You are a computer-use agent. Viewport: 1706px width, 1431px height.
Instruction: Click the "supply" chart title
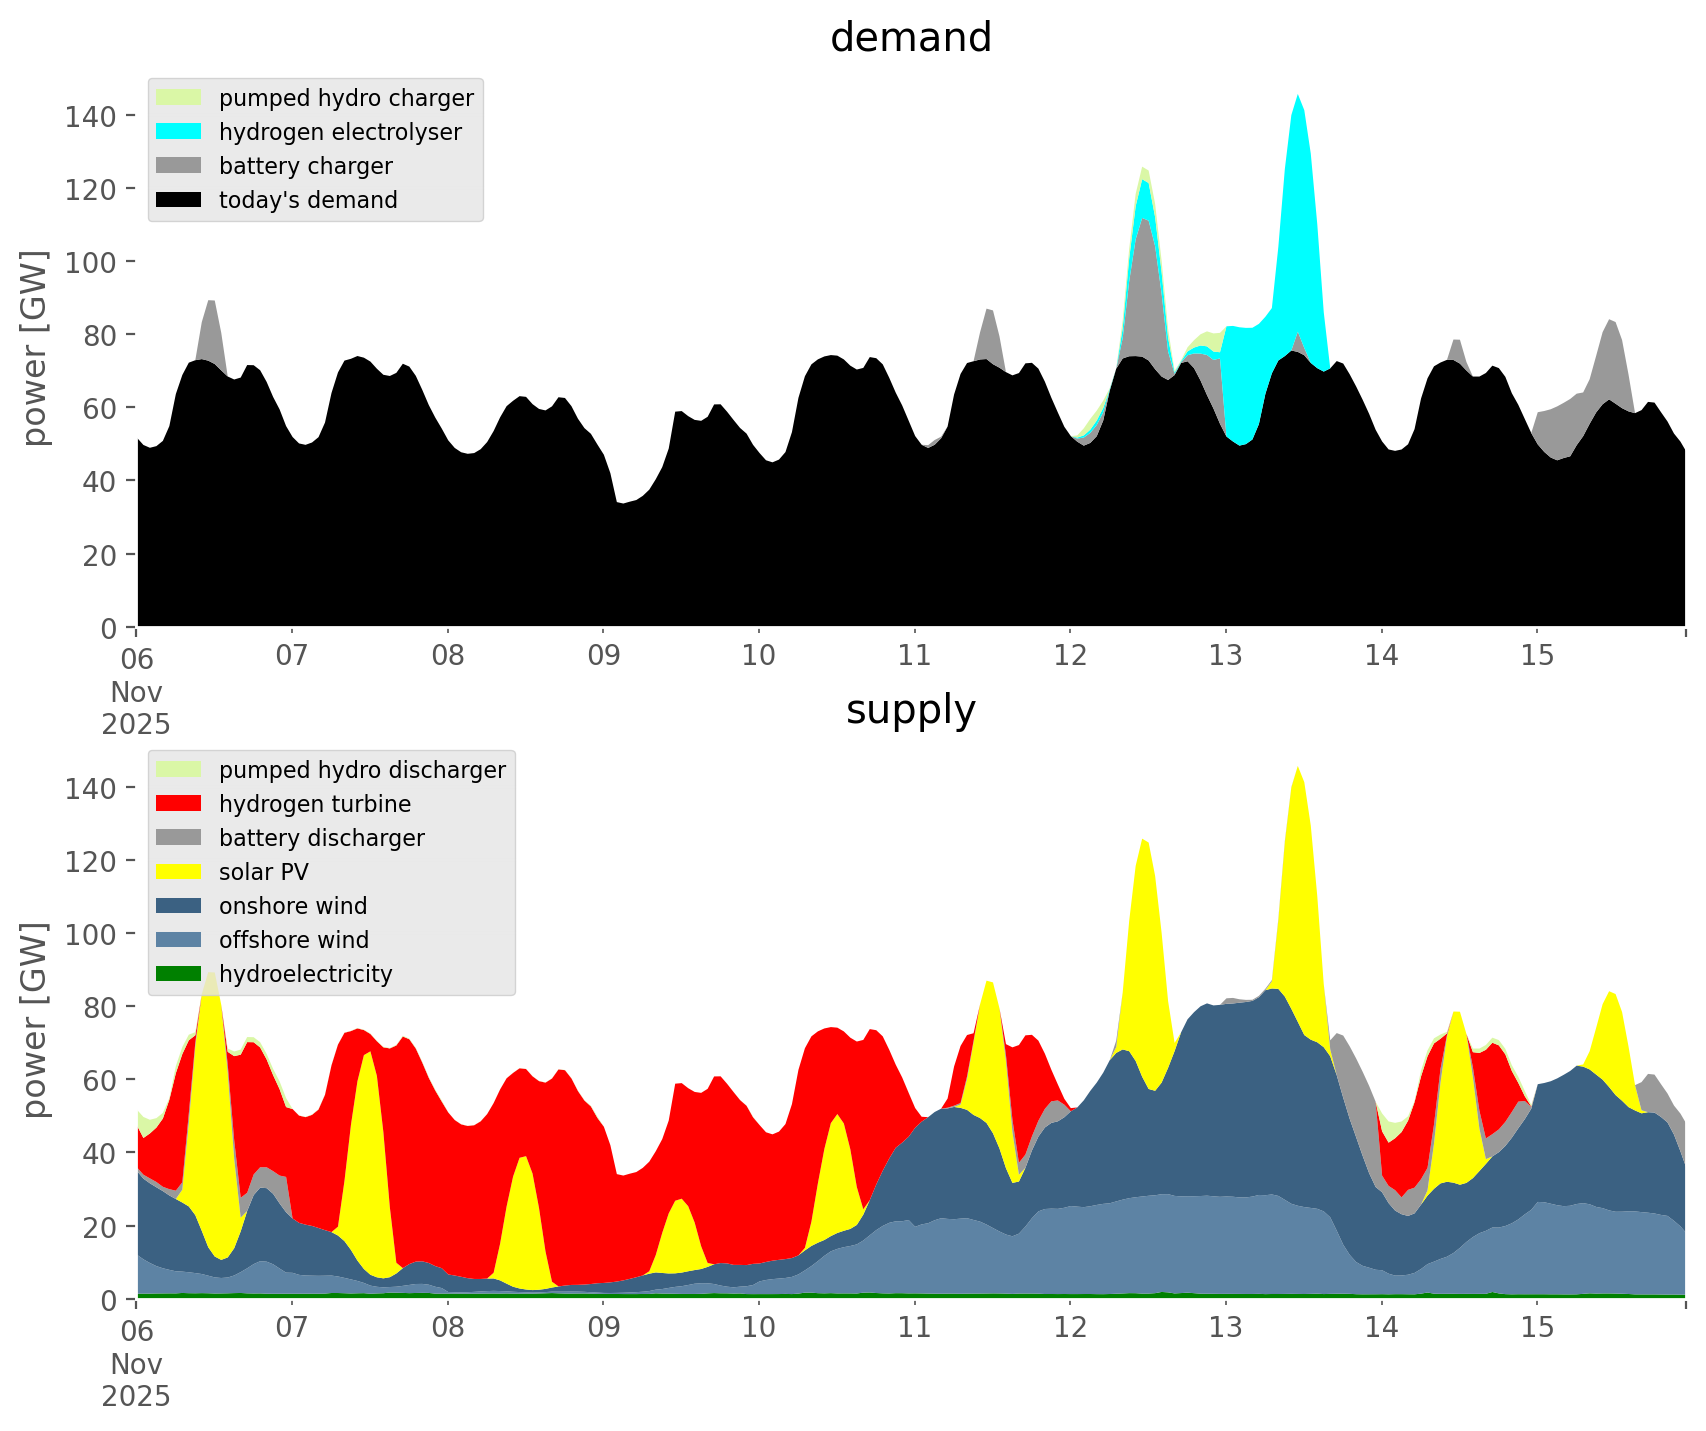pyautogui.click(x=910, y=710)
